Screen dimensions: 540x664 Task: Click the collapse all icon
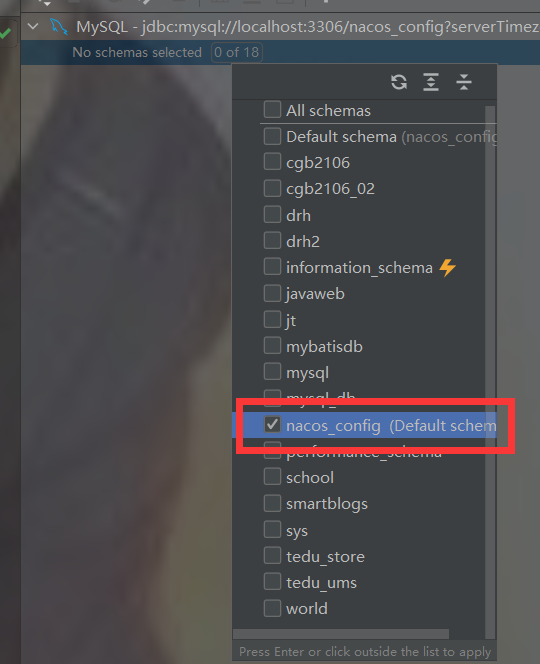[x=464, y=82]
